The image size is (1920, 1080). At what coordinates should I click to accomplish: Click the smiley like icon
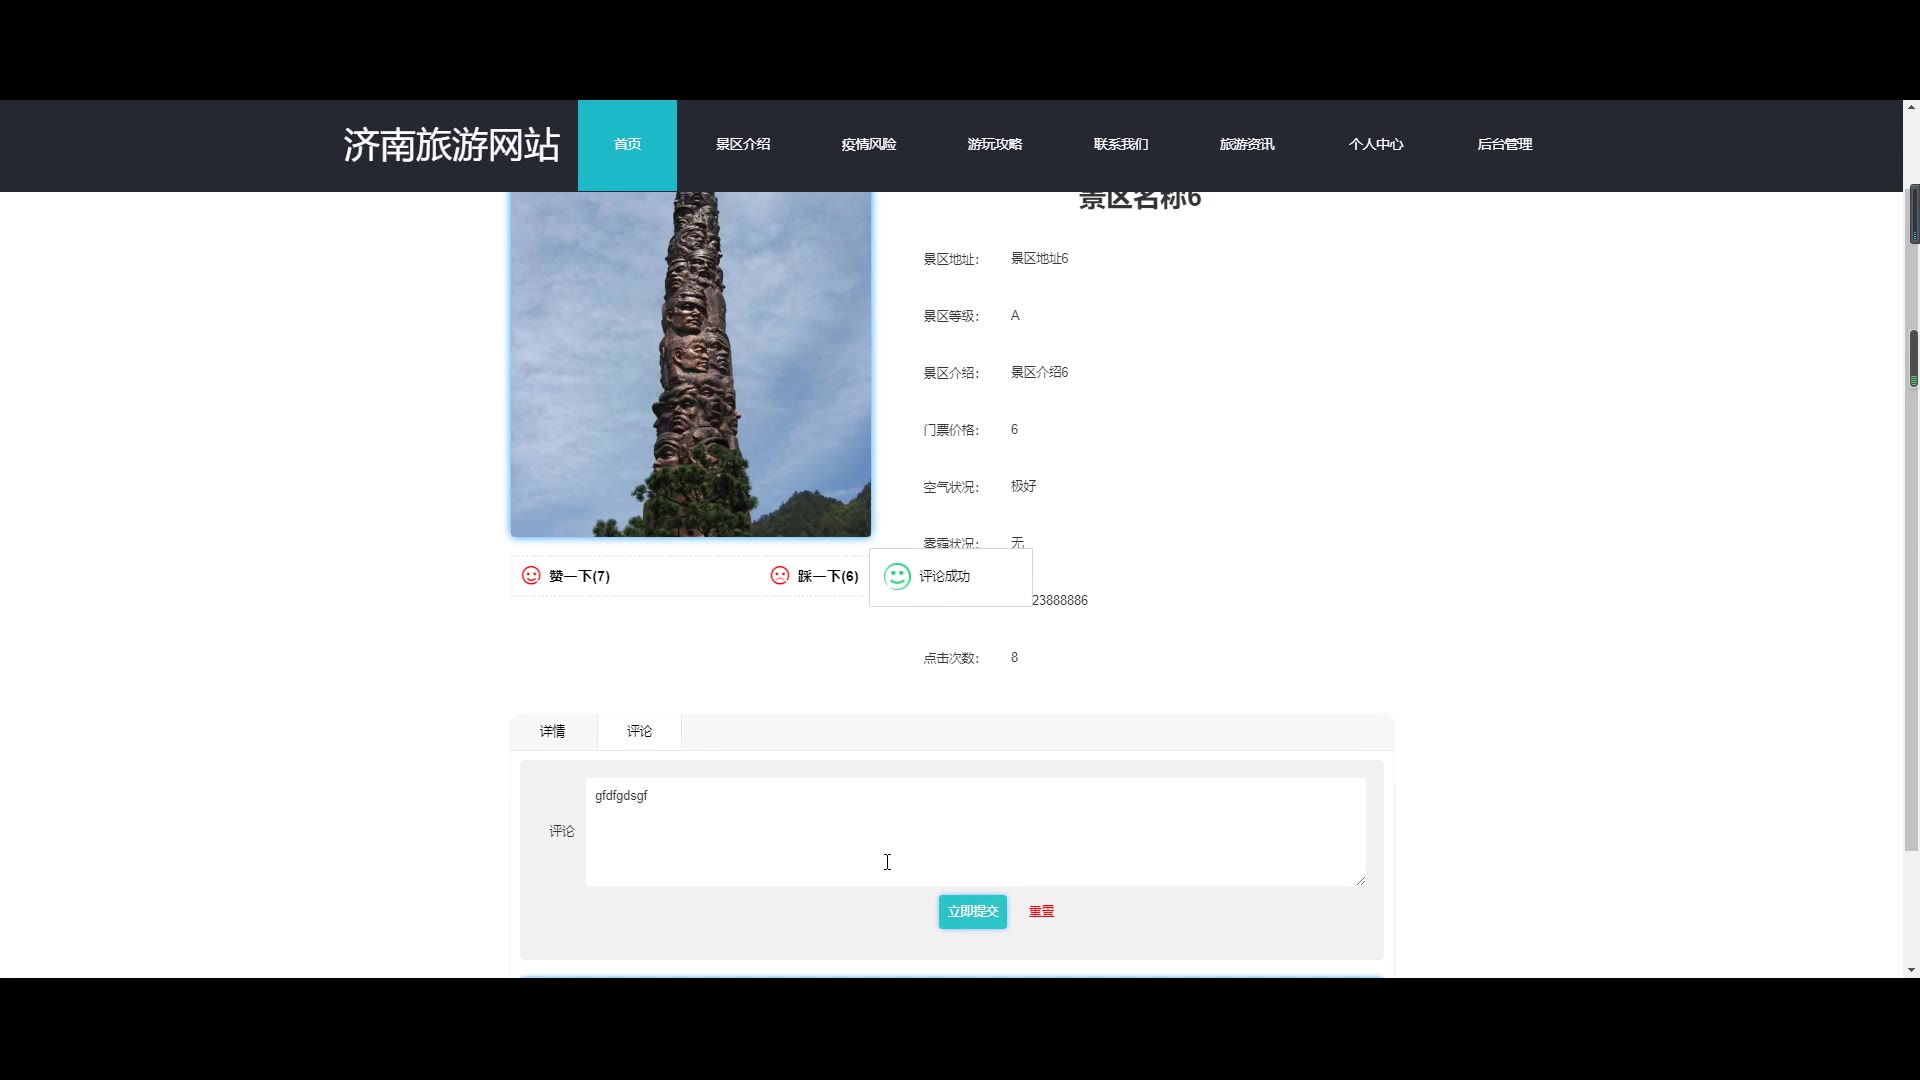pyautogui.click(x=531, y=575)
